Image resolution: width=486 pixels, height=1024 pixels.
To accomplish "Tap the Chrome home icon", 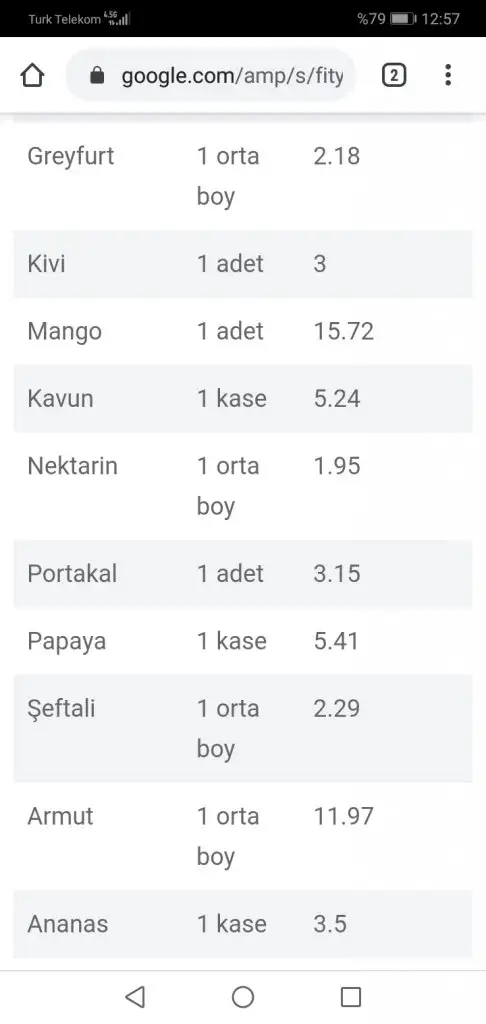I will 32,76.
